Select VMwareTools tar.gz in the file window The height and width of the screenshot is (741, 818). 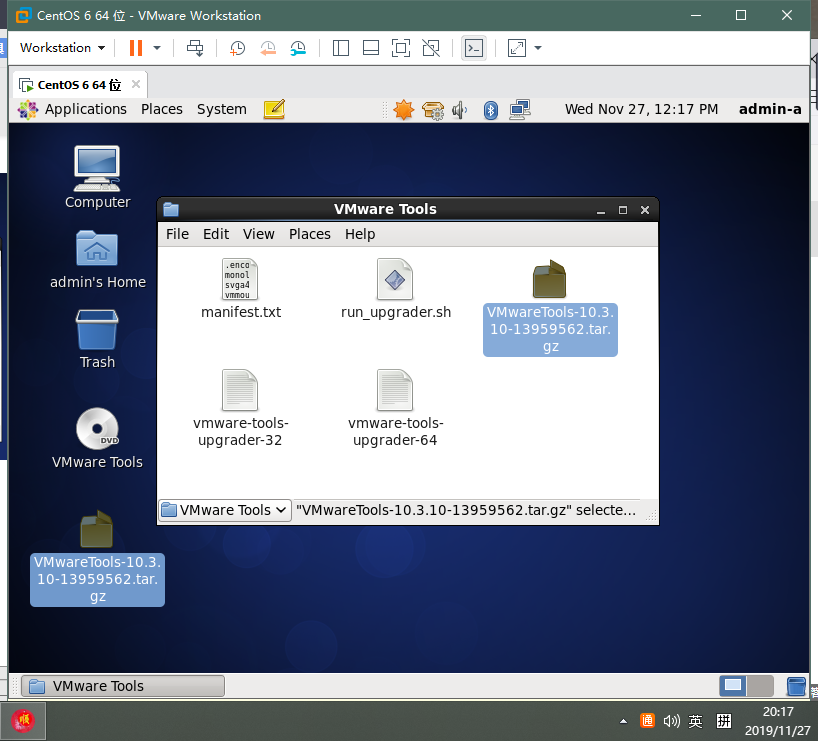click(x=550, y=307)
